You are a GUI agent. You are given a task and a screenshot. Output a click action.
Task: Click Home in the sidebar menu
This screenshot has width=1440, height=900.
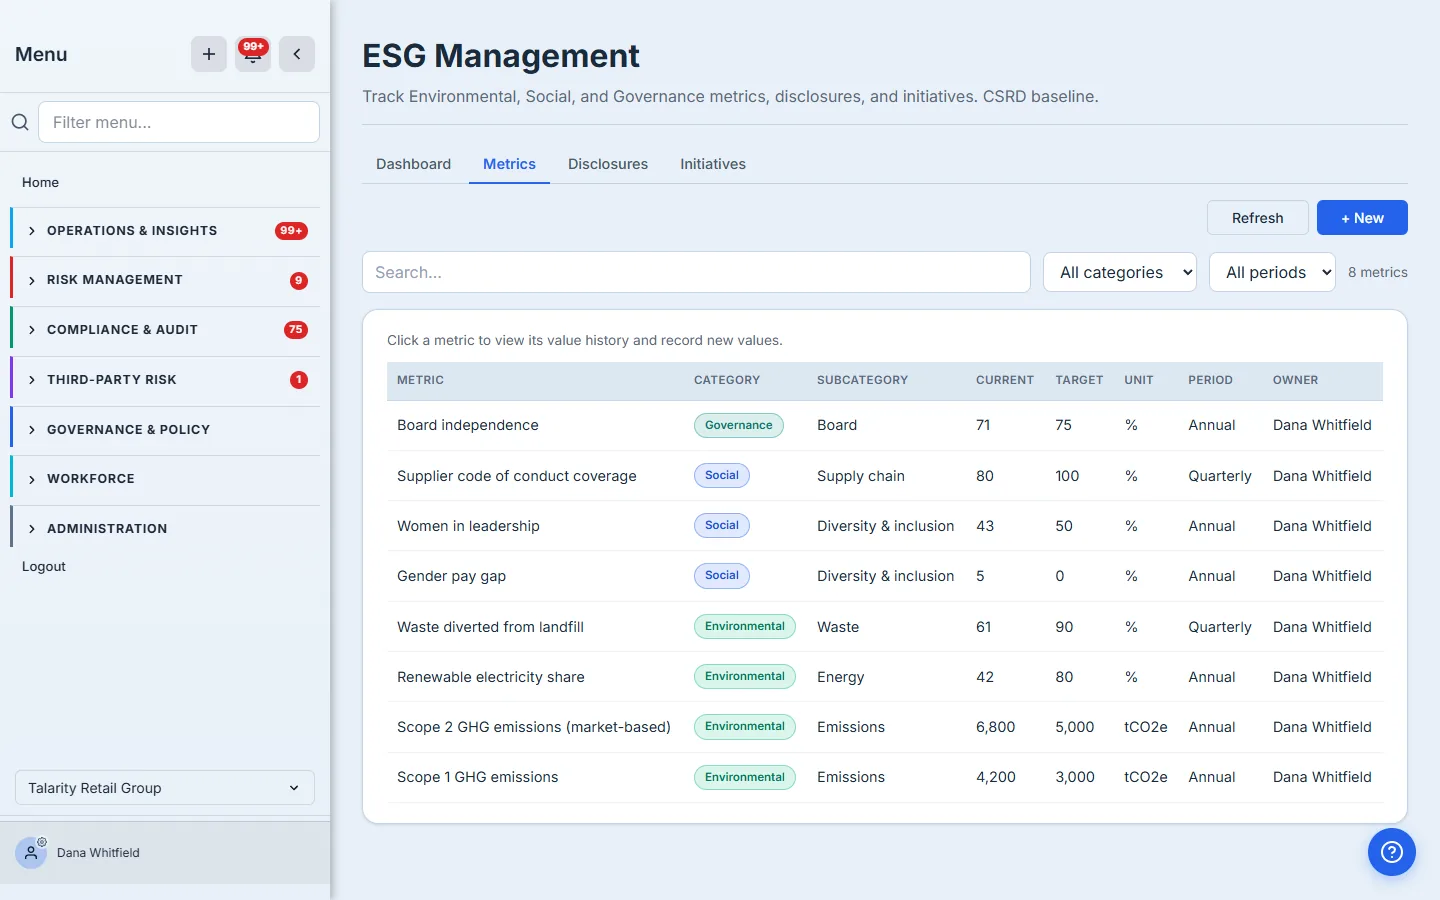(40, 182)
